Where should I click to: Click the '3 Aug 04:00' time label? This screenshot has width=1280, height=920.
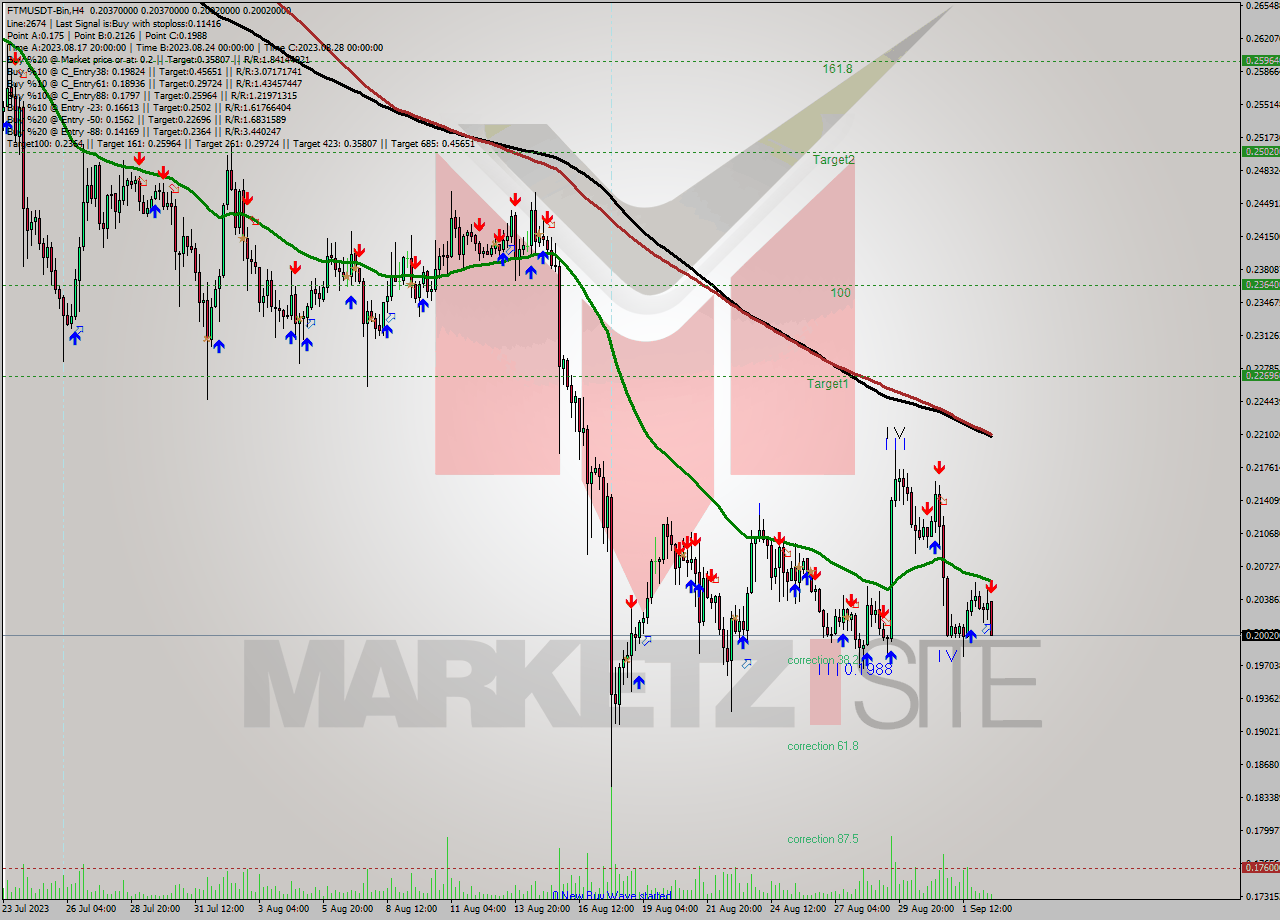click(x=284, y=909)
